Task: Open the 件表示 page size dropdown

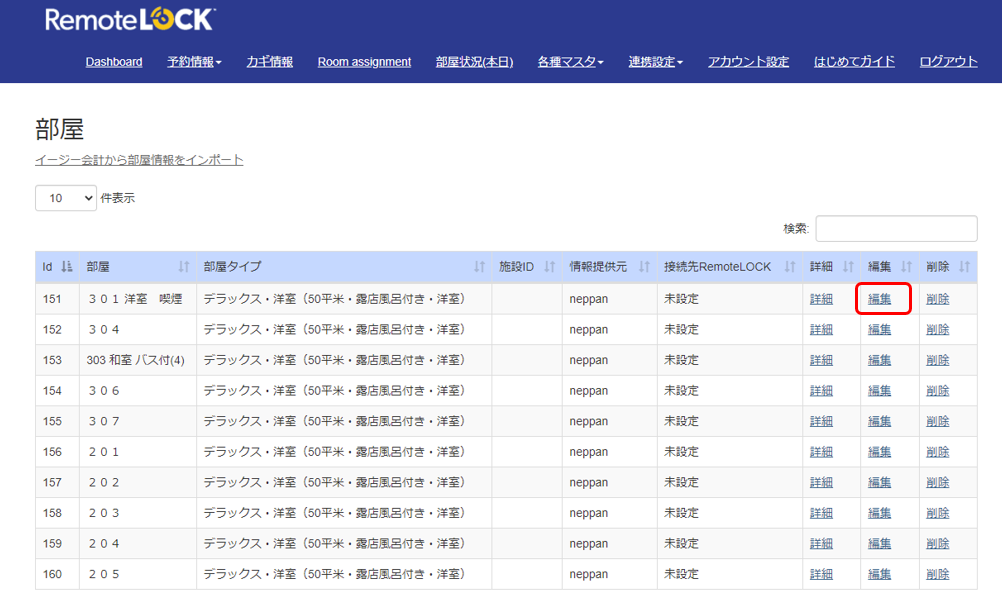Action: [x=66, y=198]
